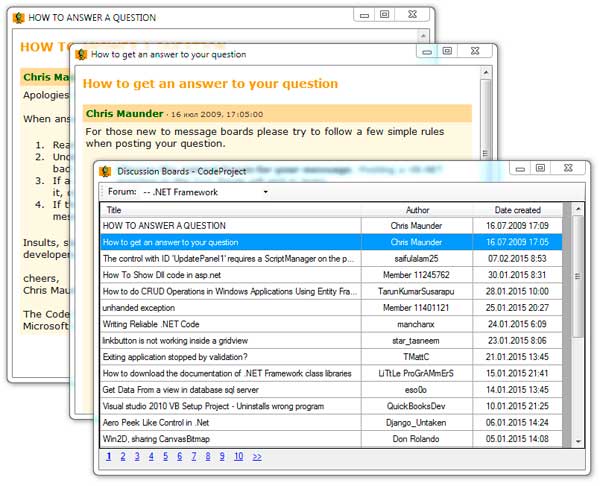This screenshot has height=486, width=600.
Task: Click scroll up arrow in thread list
Action: [578, 209]
